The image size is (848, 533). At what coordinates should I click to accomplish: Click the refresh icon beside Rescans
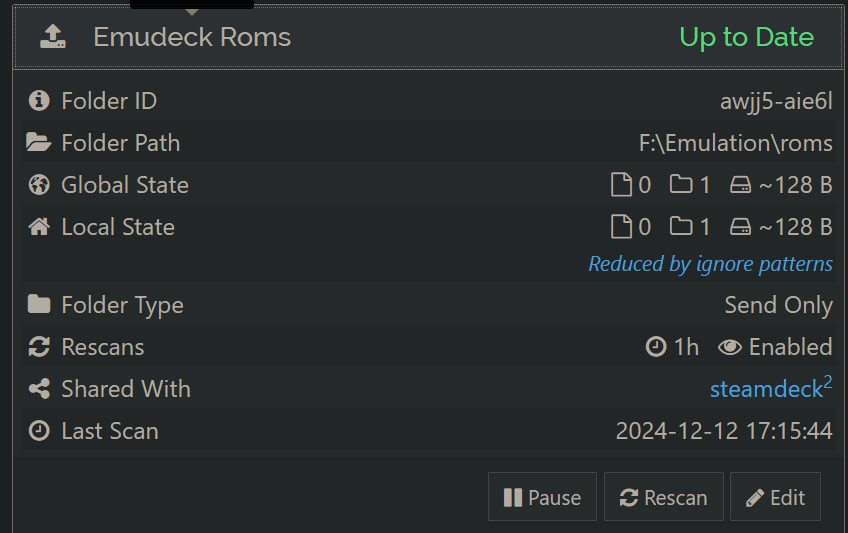[x=39, y=347]
